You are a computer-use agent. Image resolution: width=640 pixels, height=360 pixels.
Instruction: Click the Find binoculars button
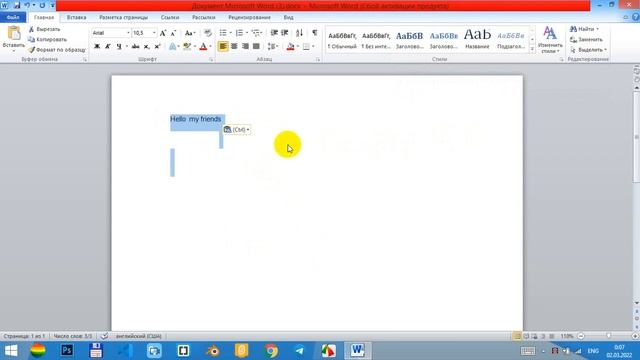[x=584, y=29]
